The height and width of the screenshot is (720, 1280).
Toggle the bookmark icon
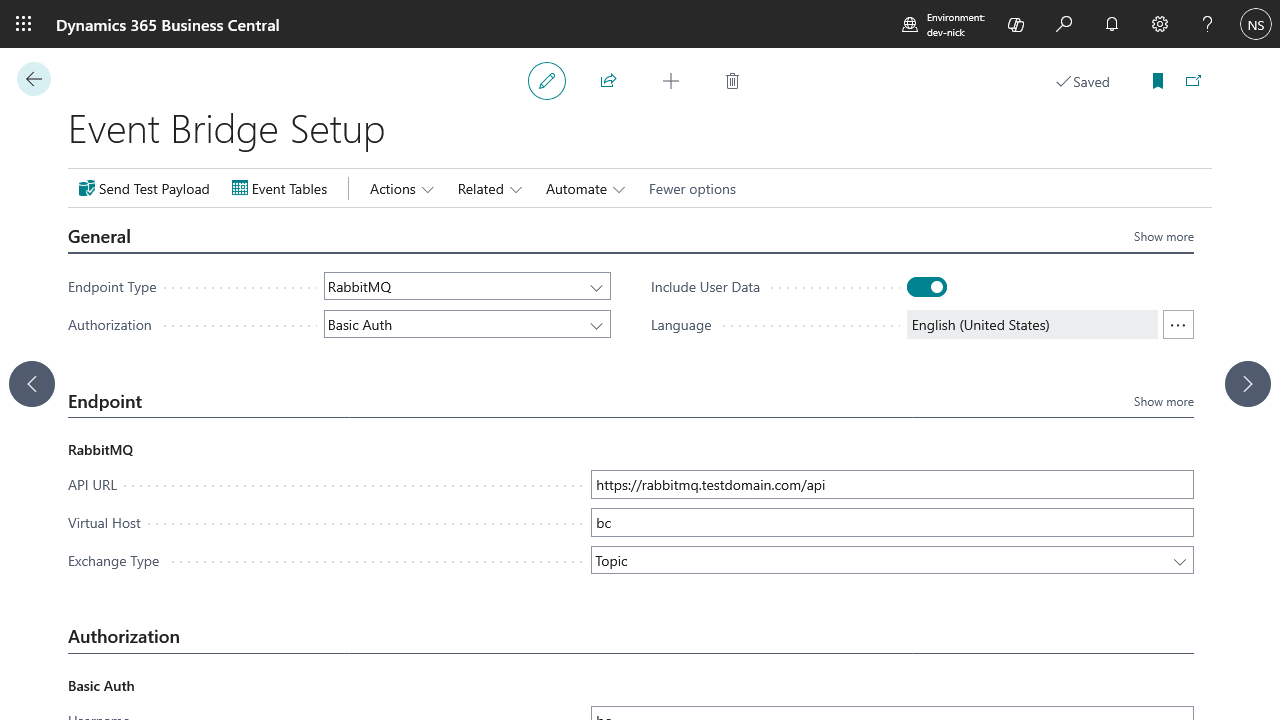tap(1158, 81)
